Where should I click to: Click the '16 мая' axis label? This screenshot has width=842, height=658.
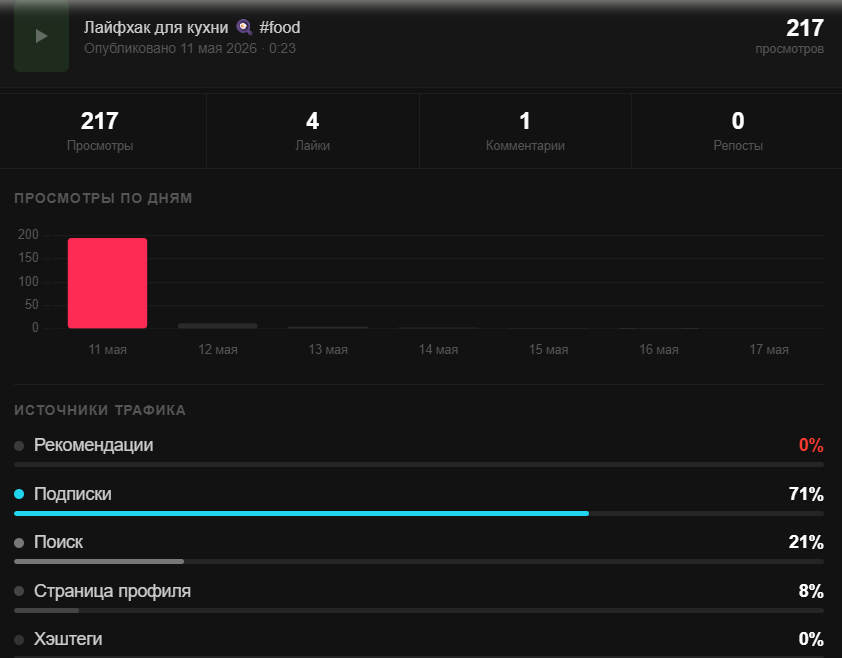659,350
